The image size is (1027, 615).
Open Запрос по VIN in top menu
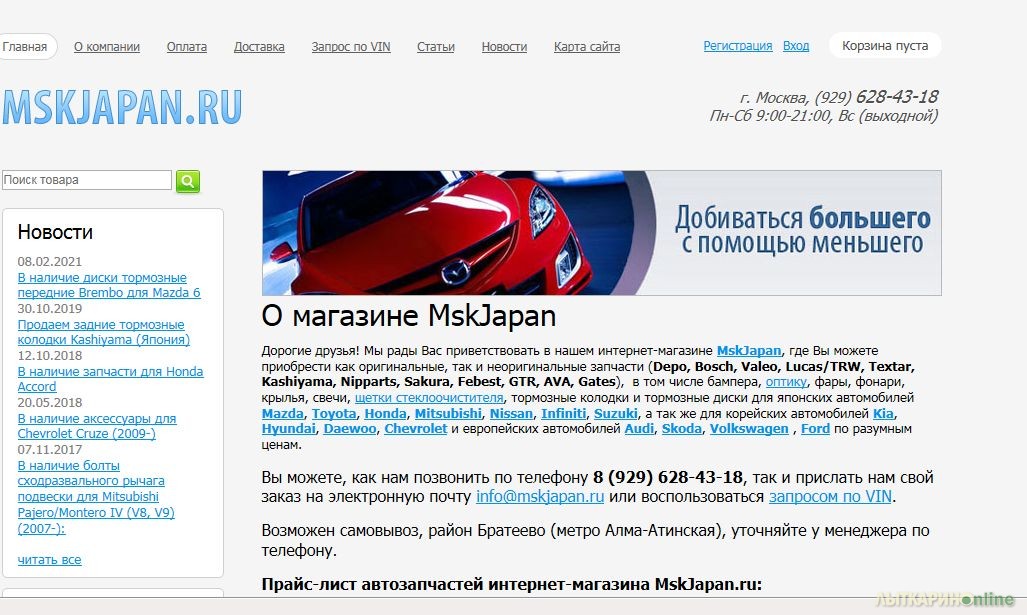[351, 47]
